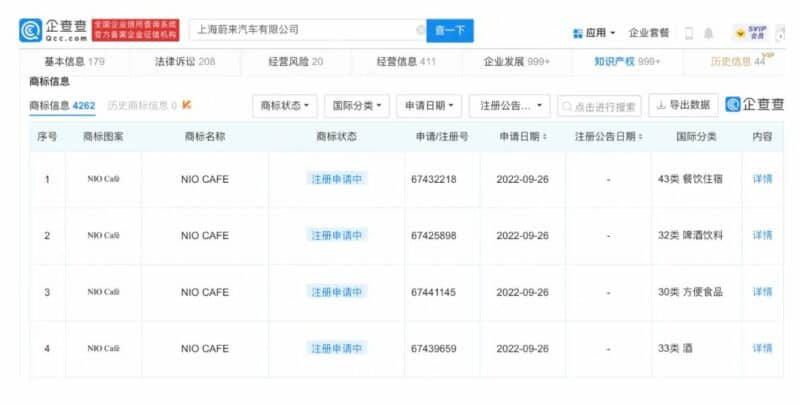Open notifications bell icon
Viewport: 800px width, 405px height.
coord(709,34)
